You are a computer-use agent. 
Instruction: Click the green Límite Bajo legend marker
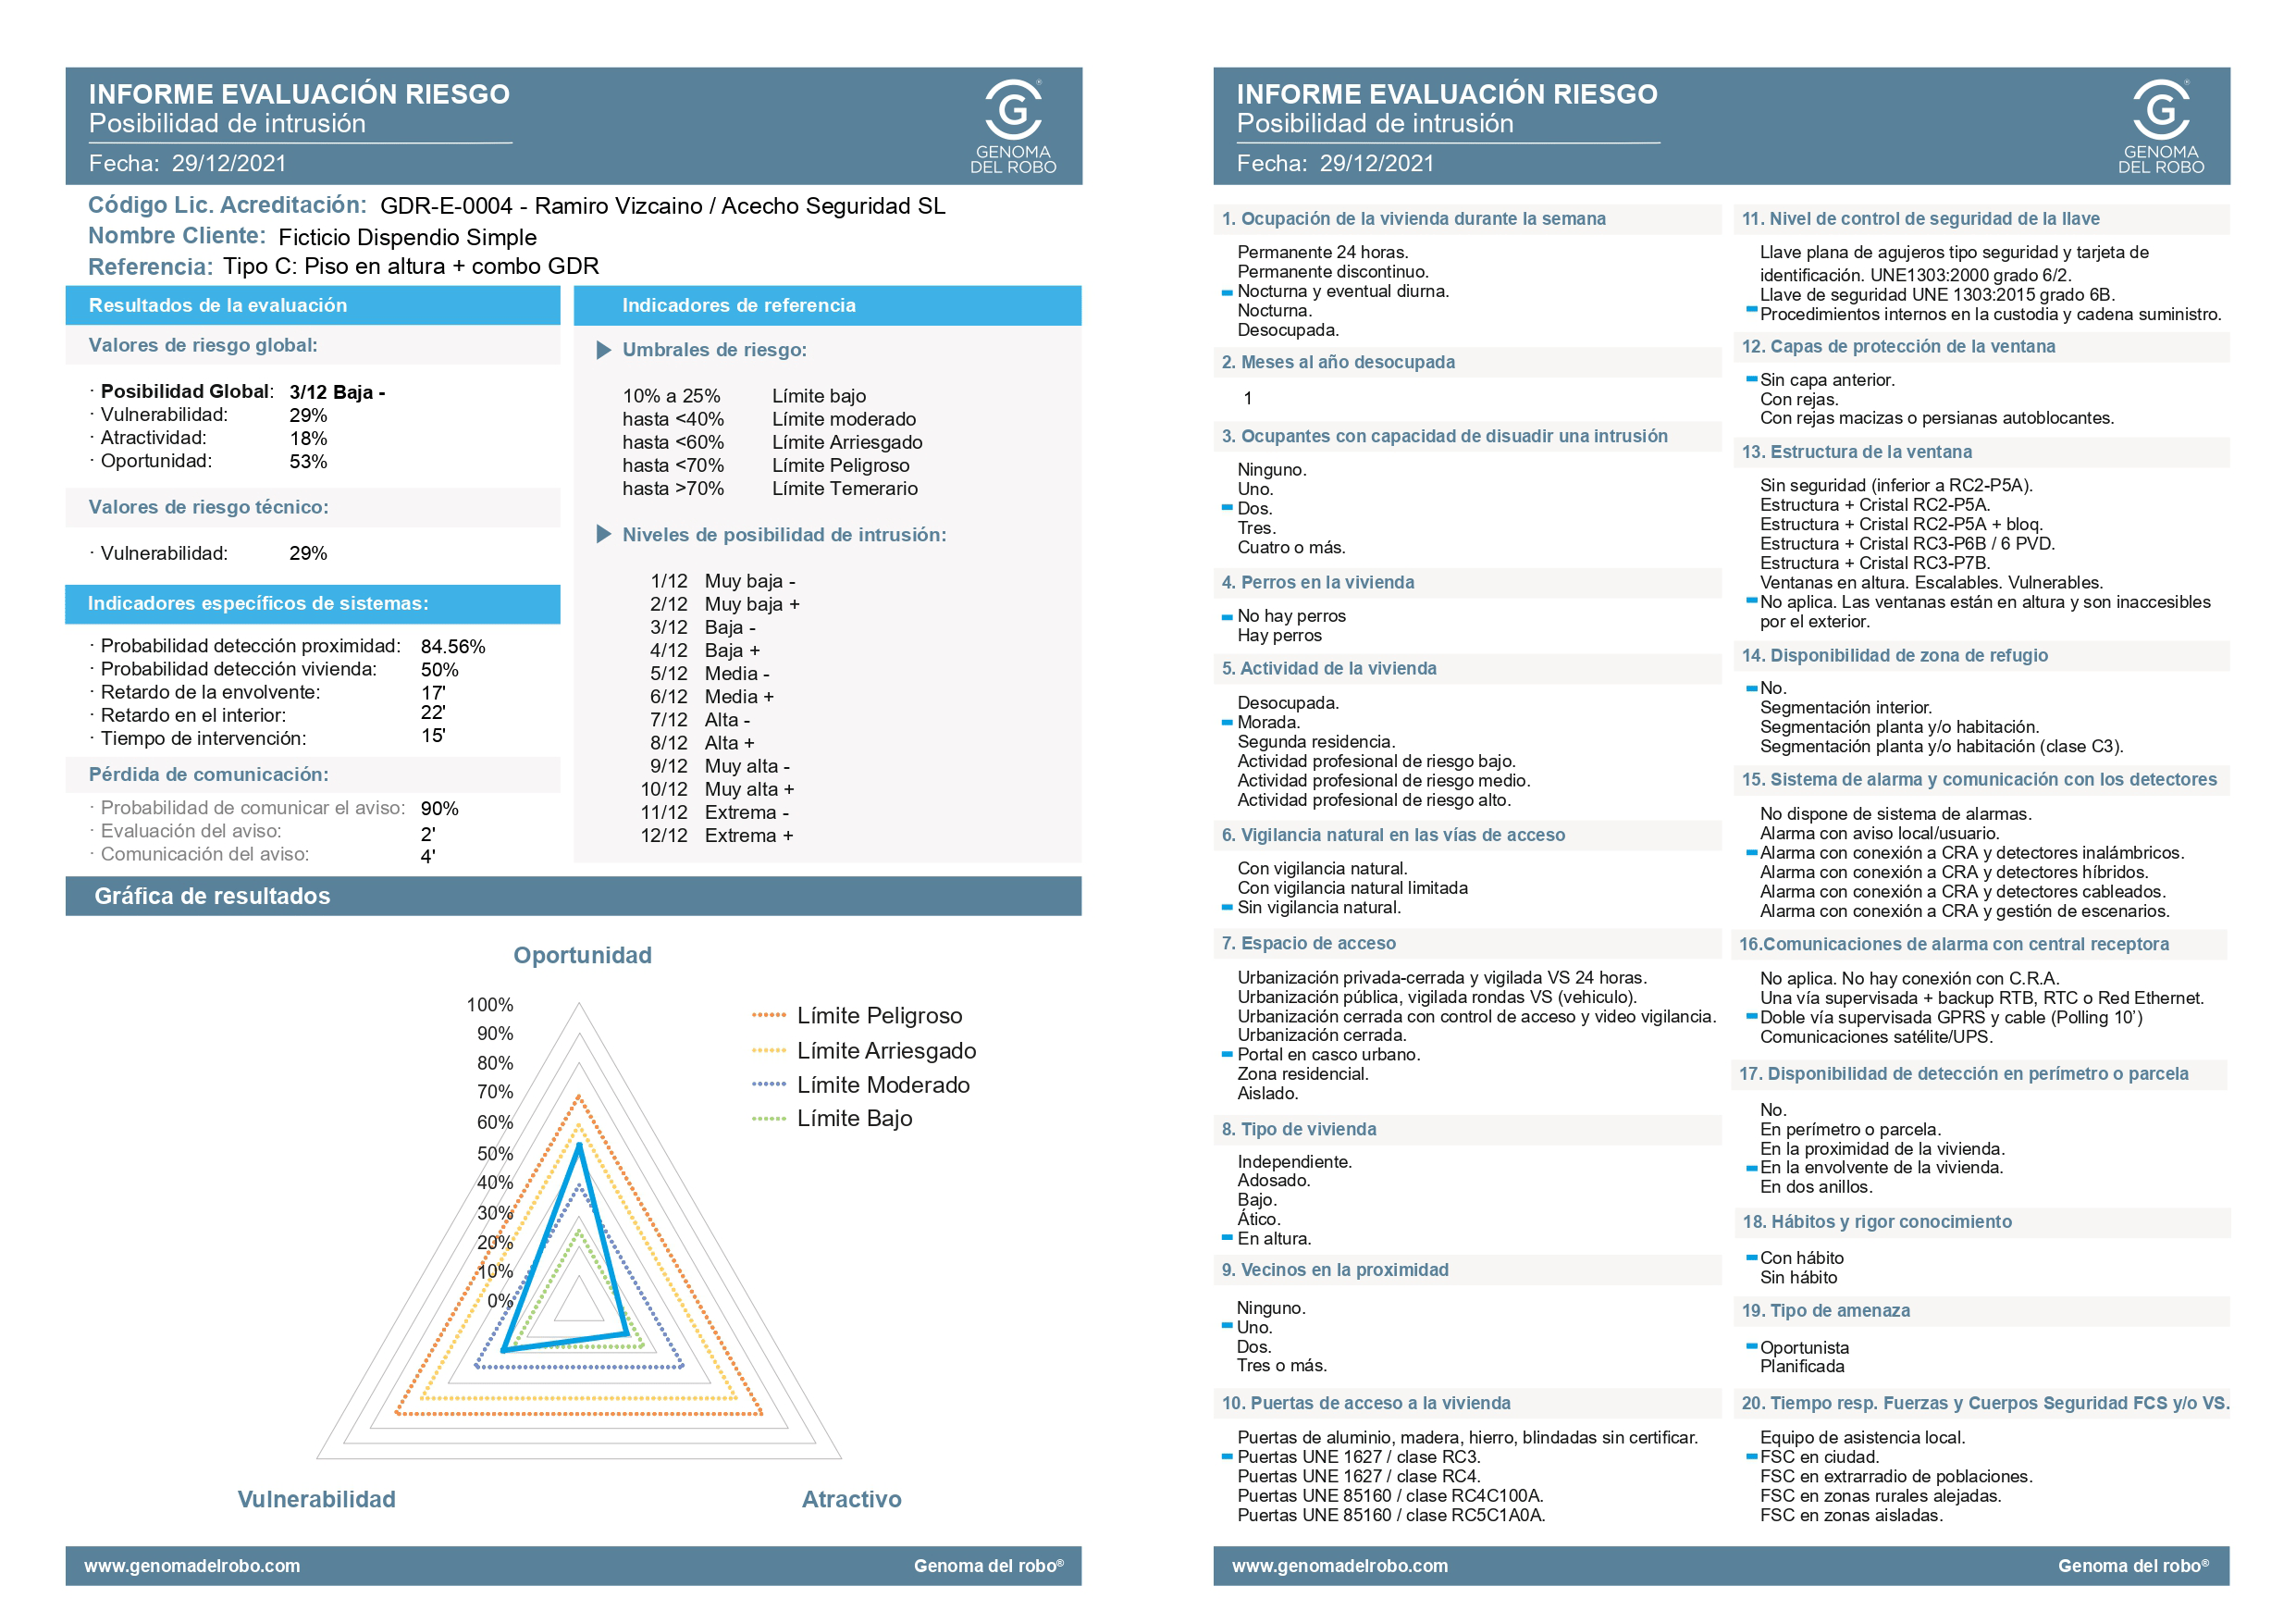[769, 1118]
